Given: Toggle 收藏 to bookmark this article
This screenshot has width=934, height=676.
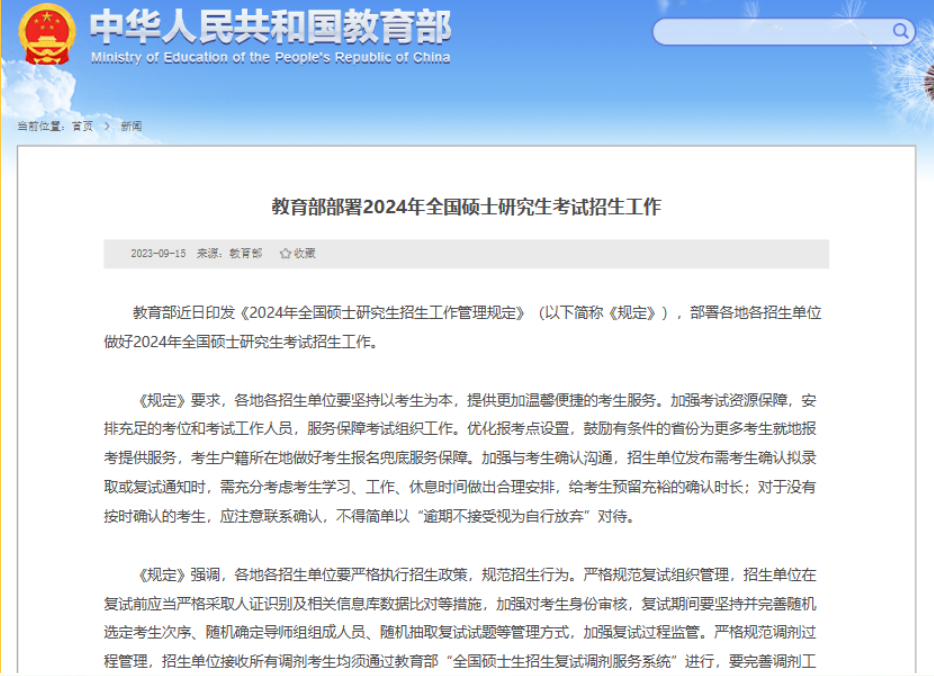Looking at the screenshot, I should (x=305, y=252).
